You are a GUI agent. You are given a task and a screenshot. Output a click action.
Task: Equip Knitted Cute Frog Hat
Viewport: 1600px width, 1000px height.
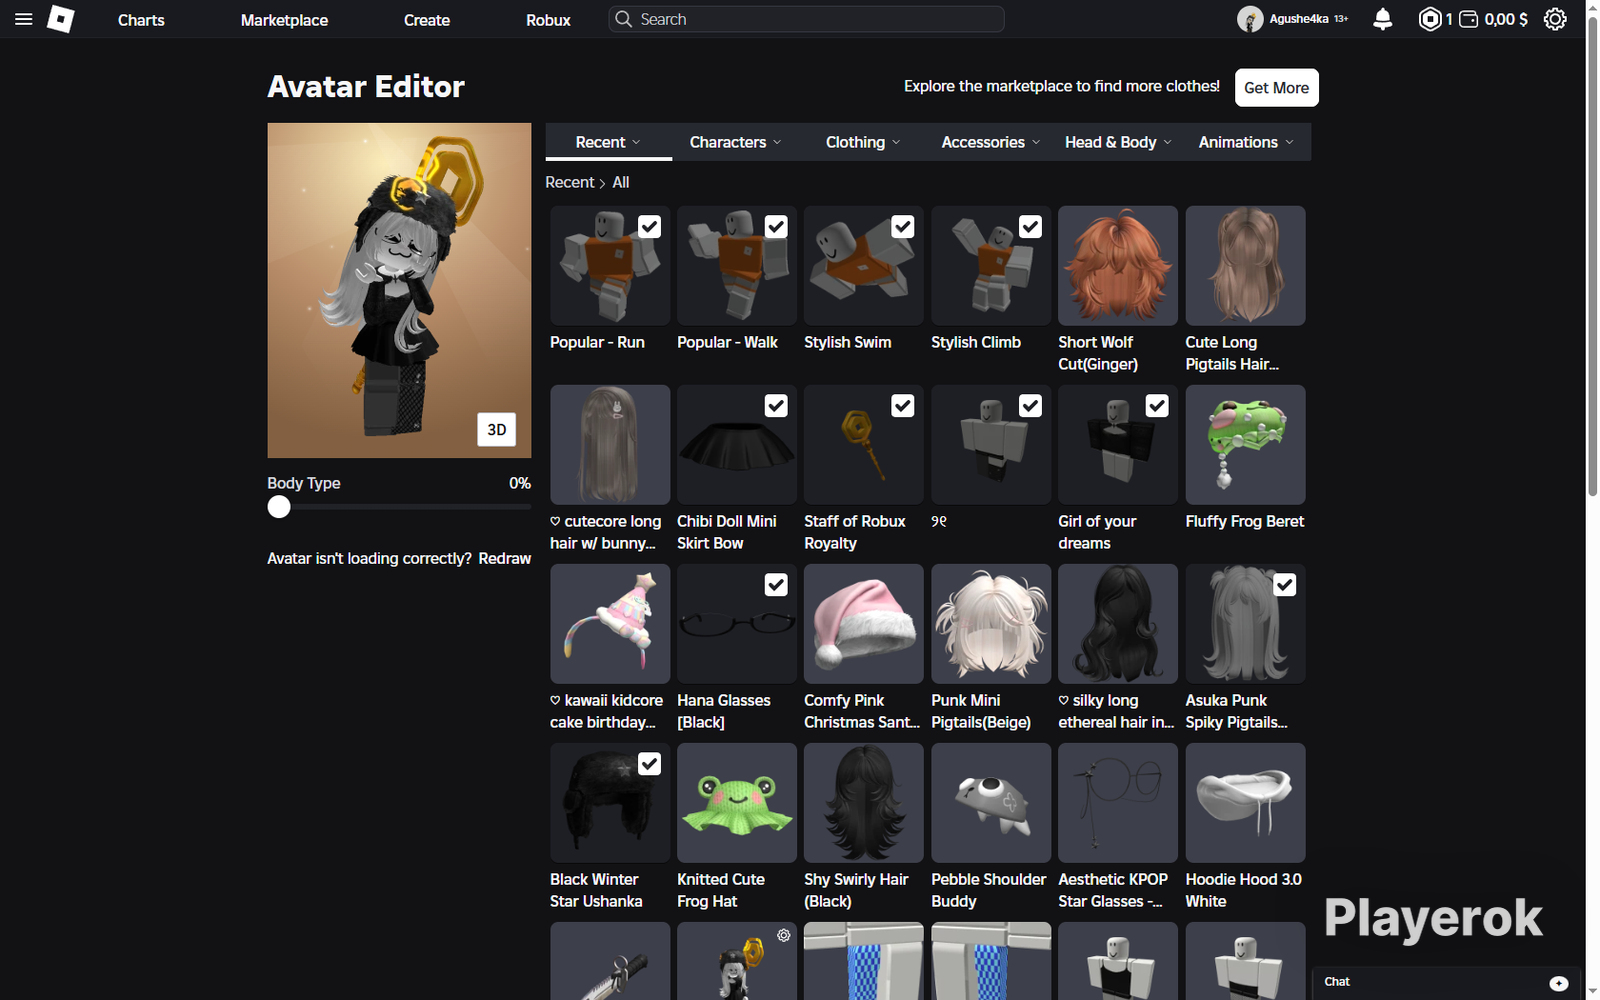point(737,803)
